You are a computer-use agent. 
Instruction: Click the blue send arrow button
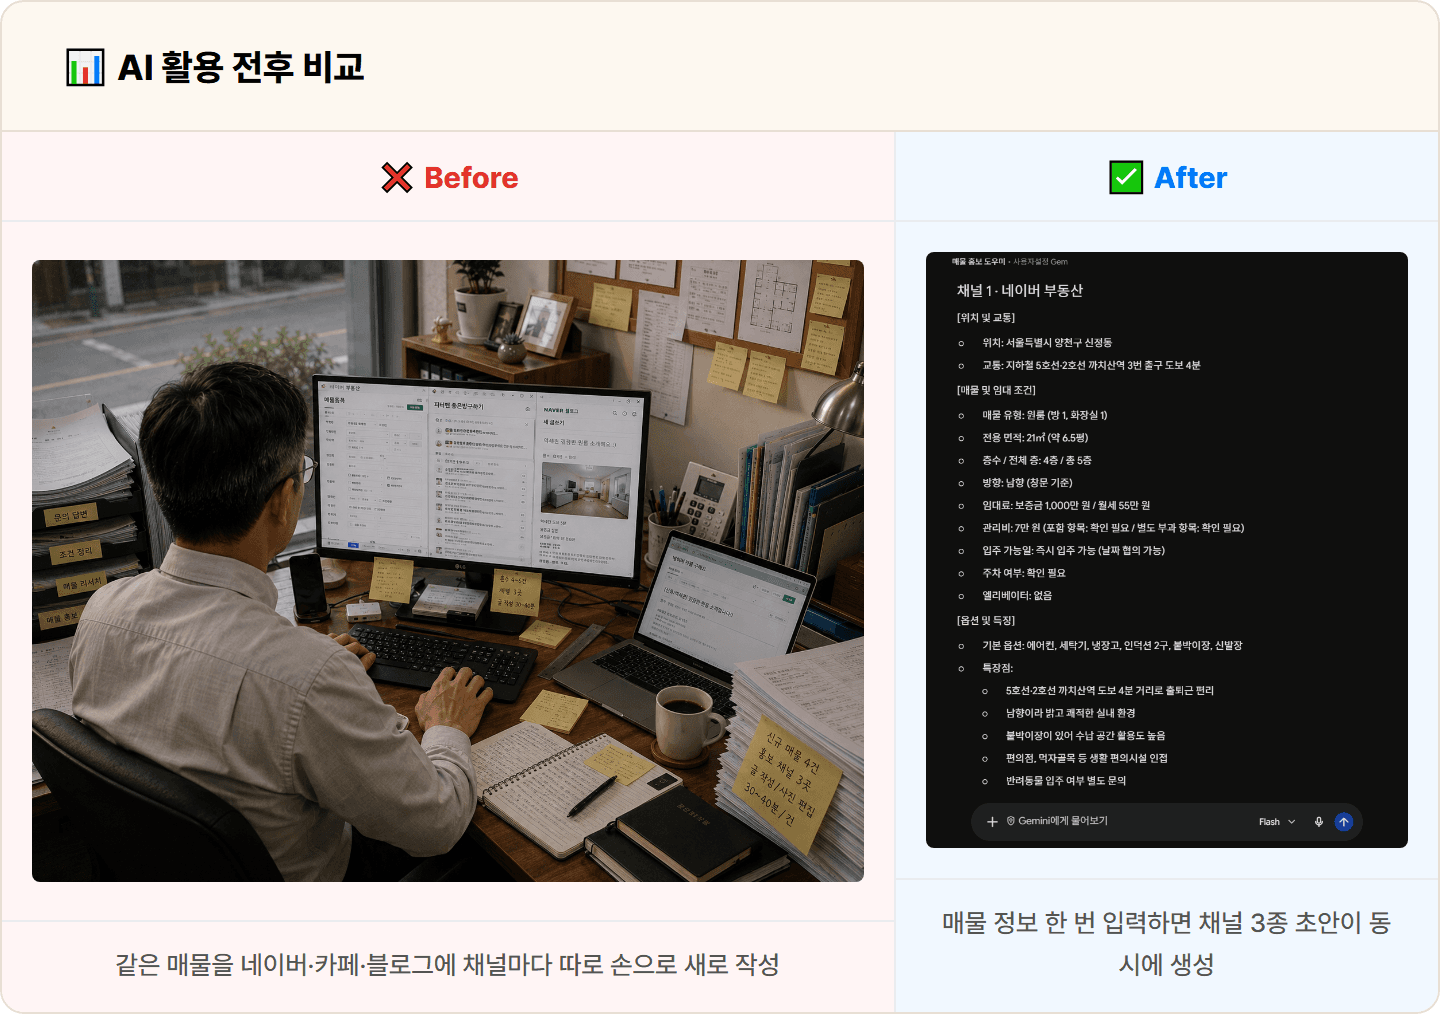pyautogui.click(x=1344, y=822)
